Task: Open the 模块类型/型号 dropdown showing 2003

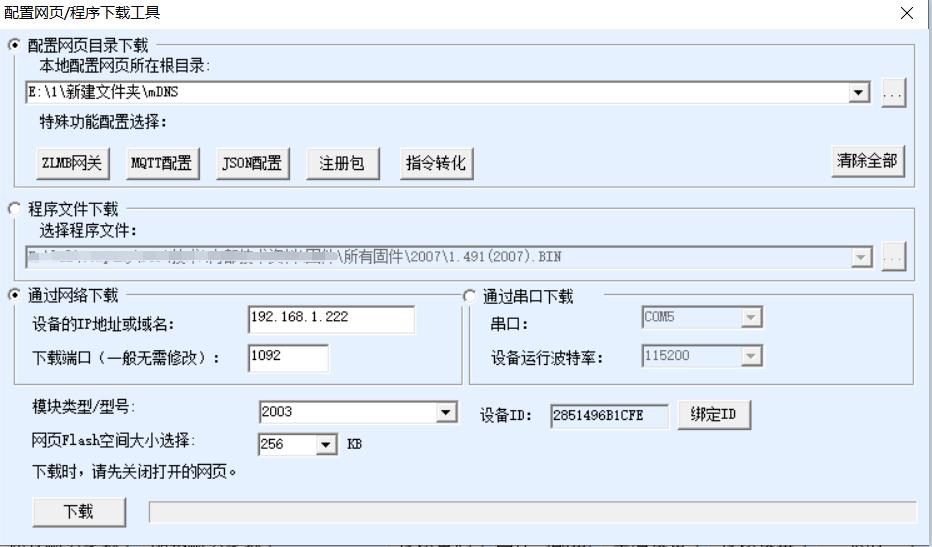Action: click(445, 412)
